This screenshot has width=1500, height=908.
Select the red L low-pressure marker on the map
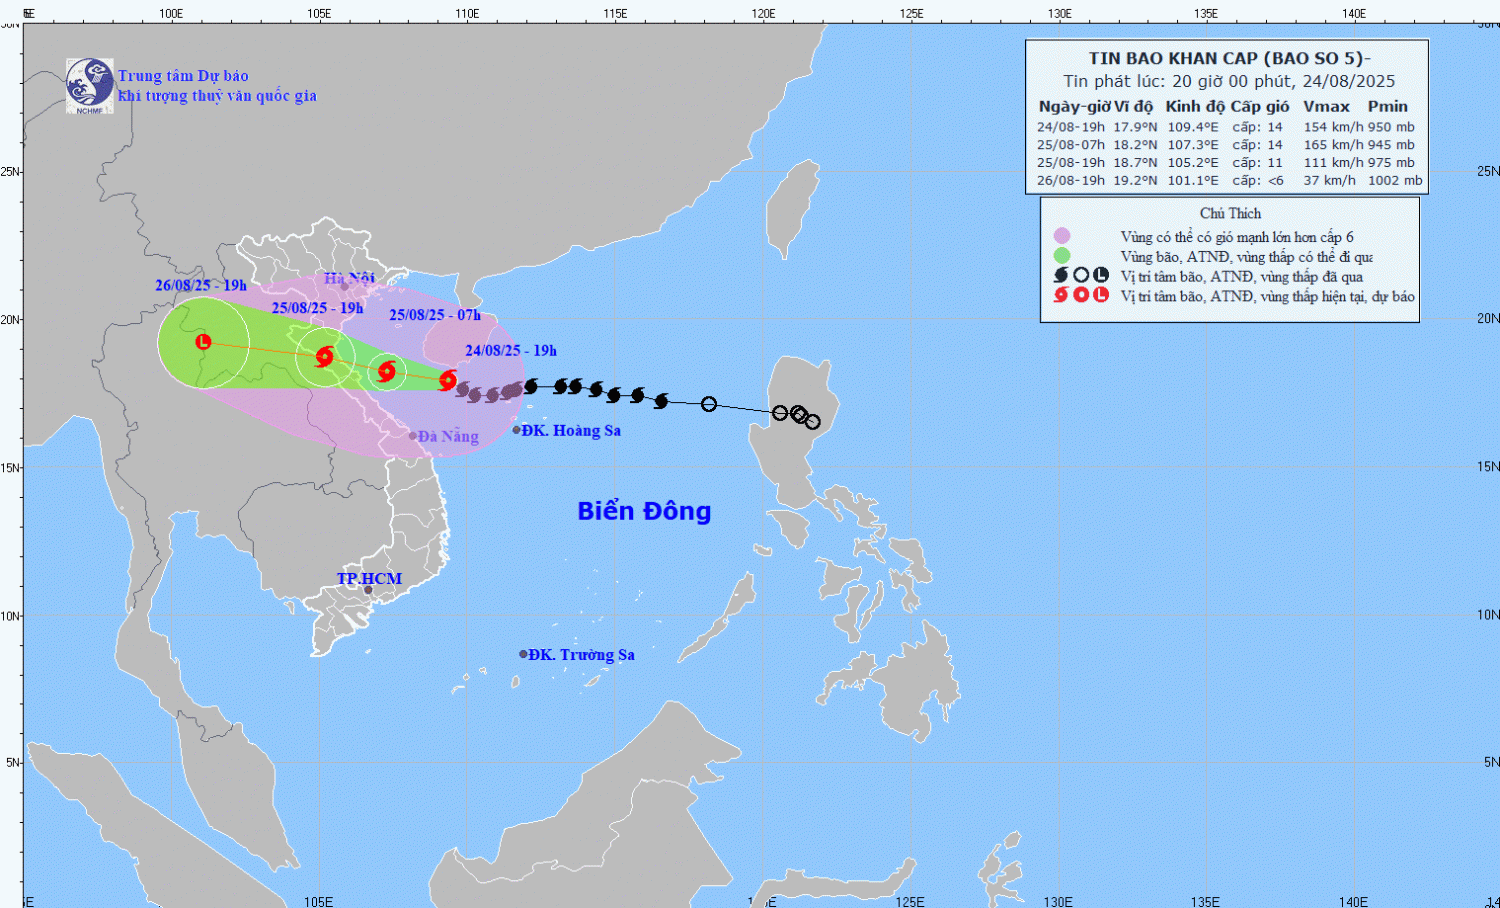click(203, 342)
